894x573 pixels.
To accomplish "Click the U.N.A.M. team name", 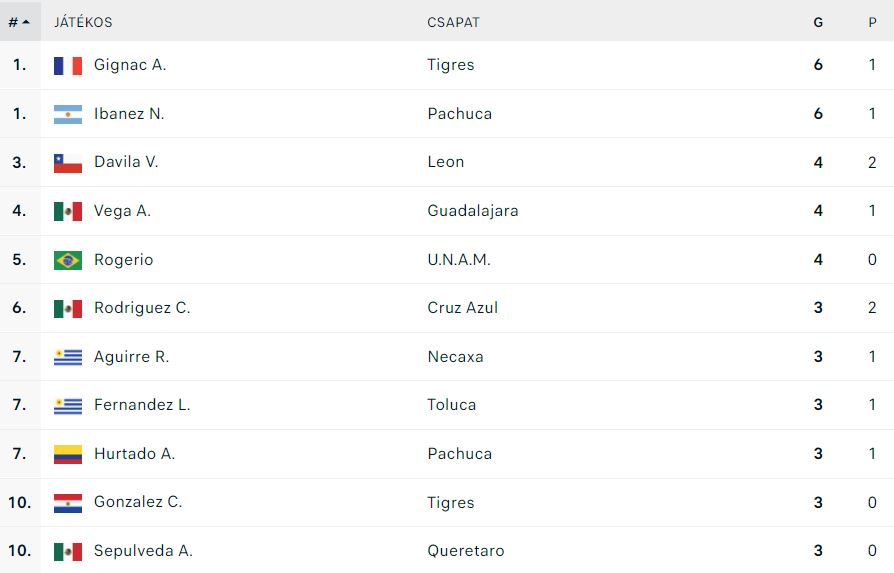I will click(459, 260).
